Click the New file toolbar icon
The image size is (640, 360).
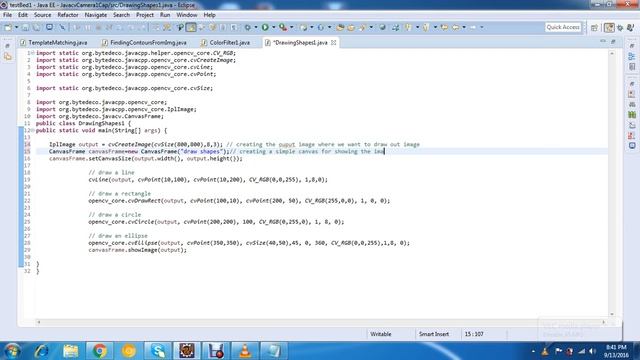[x=8, y=27]
